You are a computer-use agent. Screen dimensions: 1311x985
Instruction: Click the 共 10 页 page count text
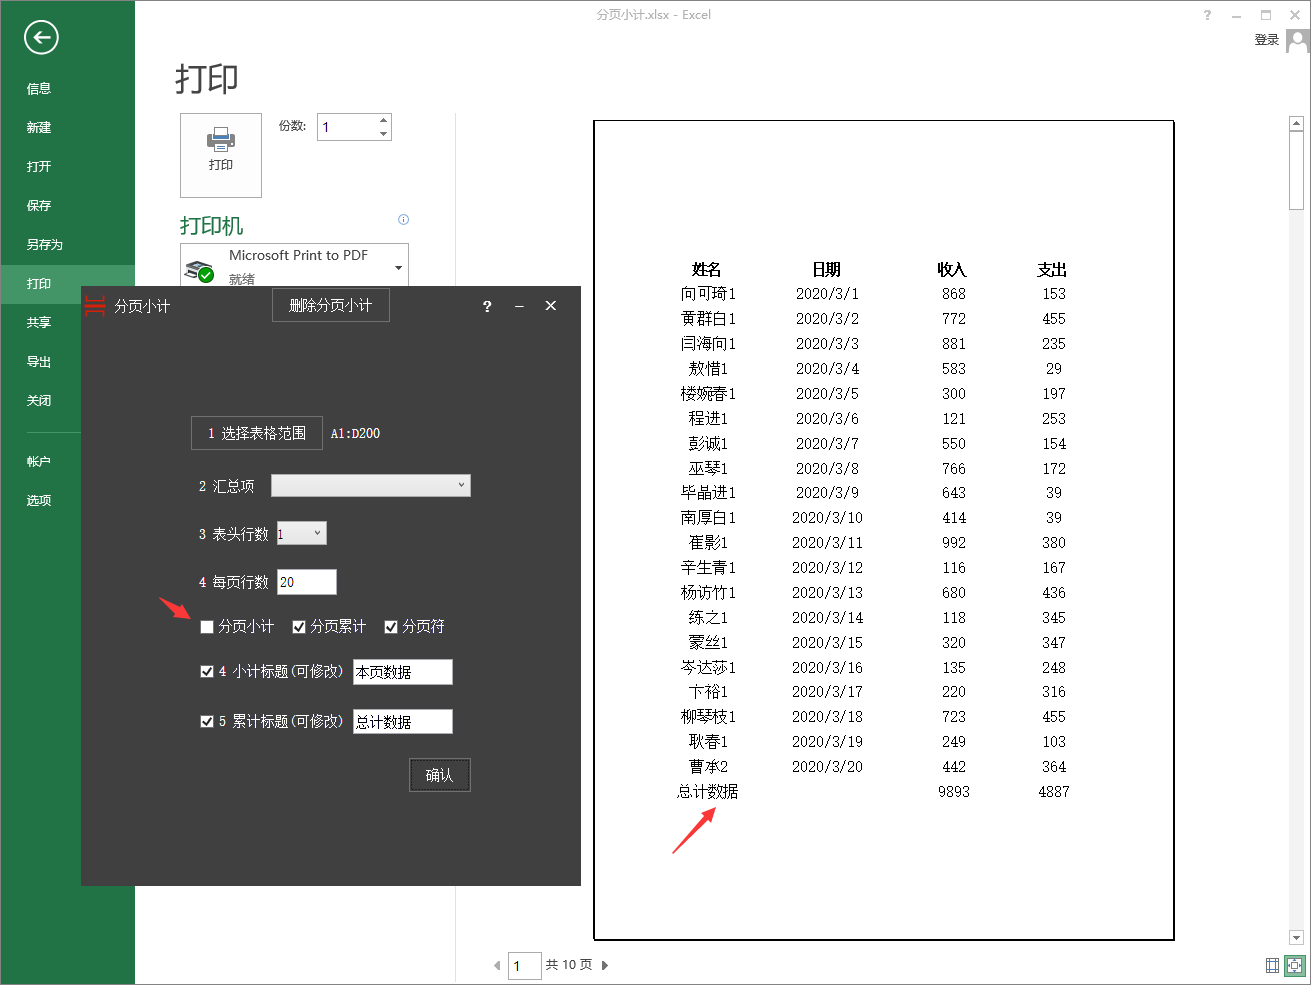(x=569, y=965)
